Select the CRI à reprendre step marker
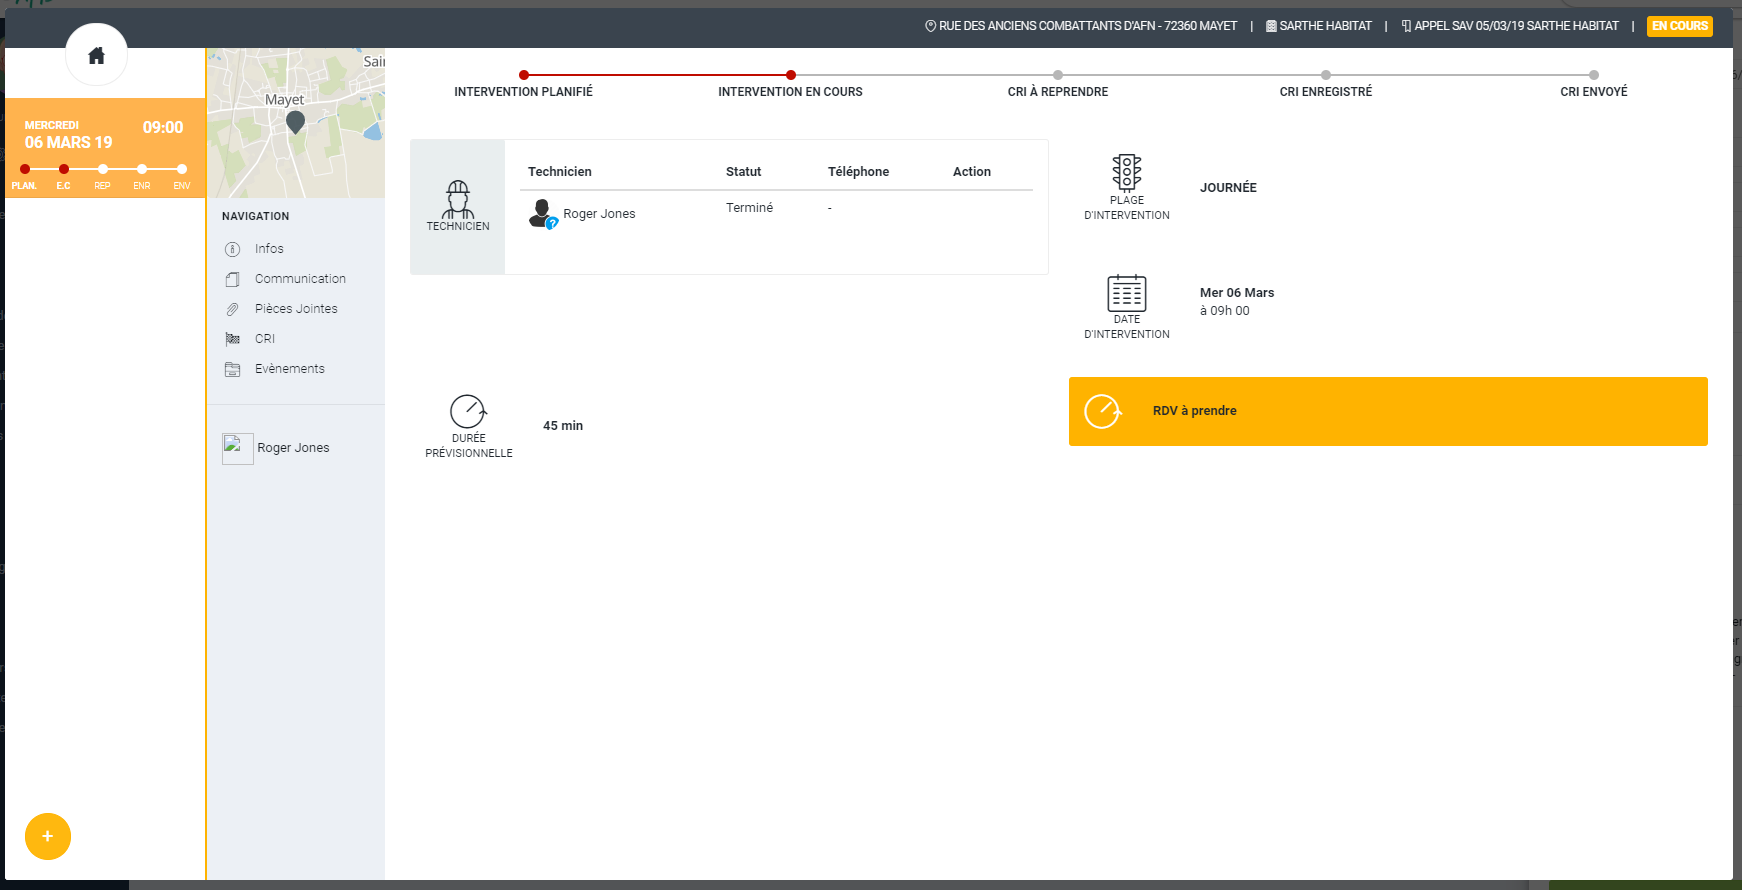 (1058, 75)
